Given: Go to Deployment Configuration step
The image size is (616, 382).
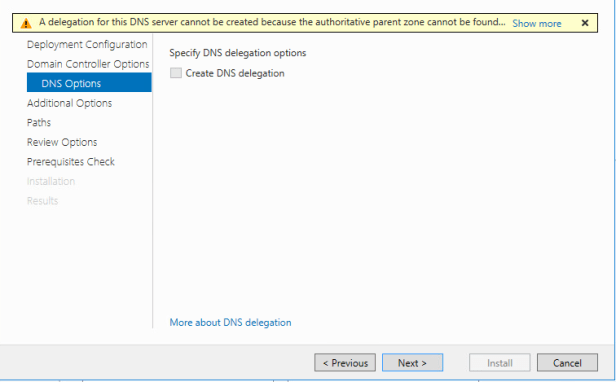Looking at the screenshot, I should (87, 44).
